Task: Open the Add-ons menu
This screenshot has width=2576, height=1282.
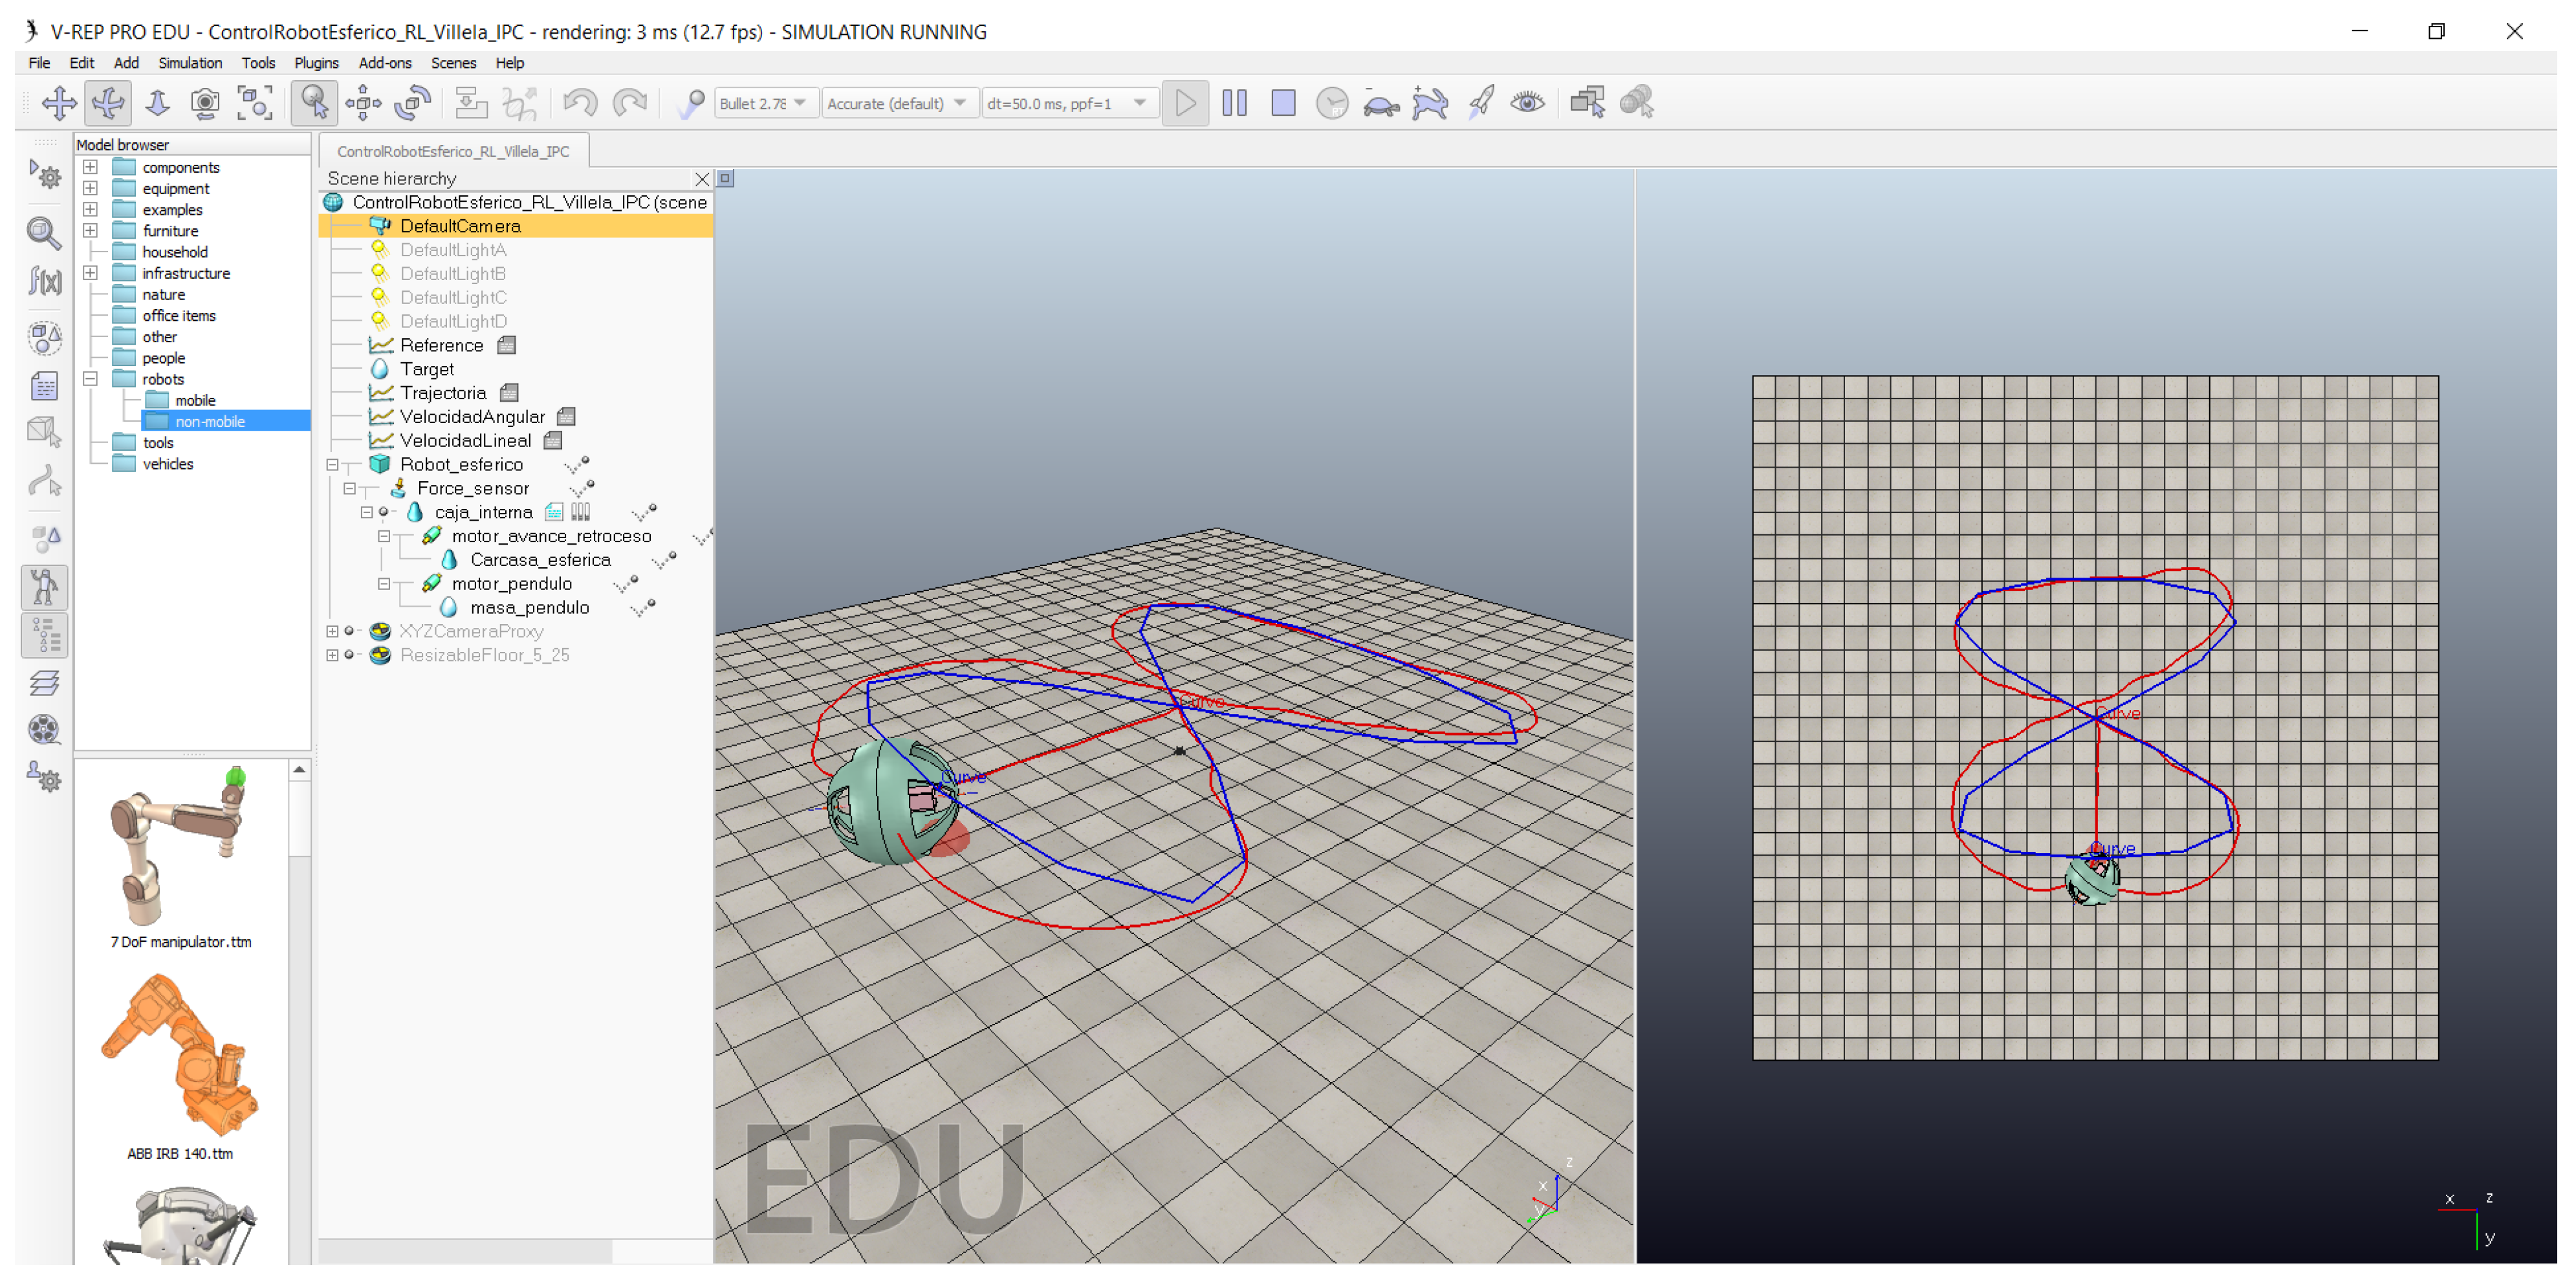Action: (384, 63)
